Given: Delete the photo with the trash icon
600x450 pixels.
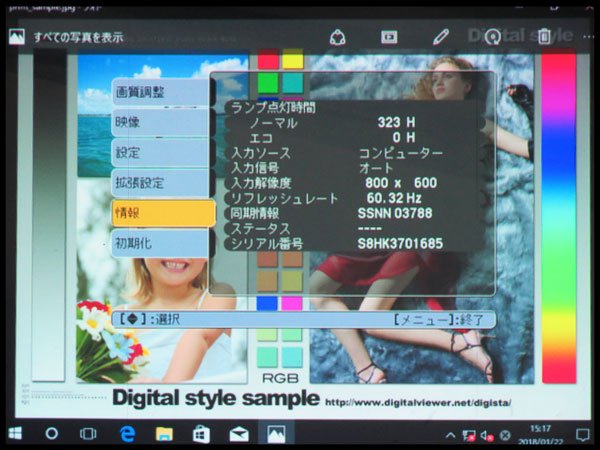Looking at the screenshot, I should (544, 37).
